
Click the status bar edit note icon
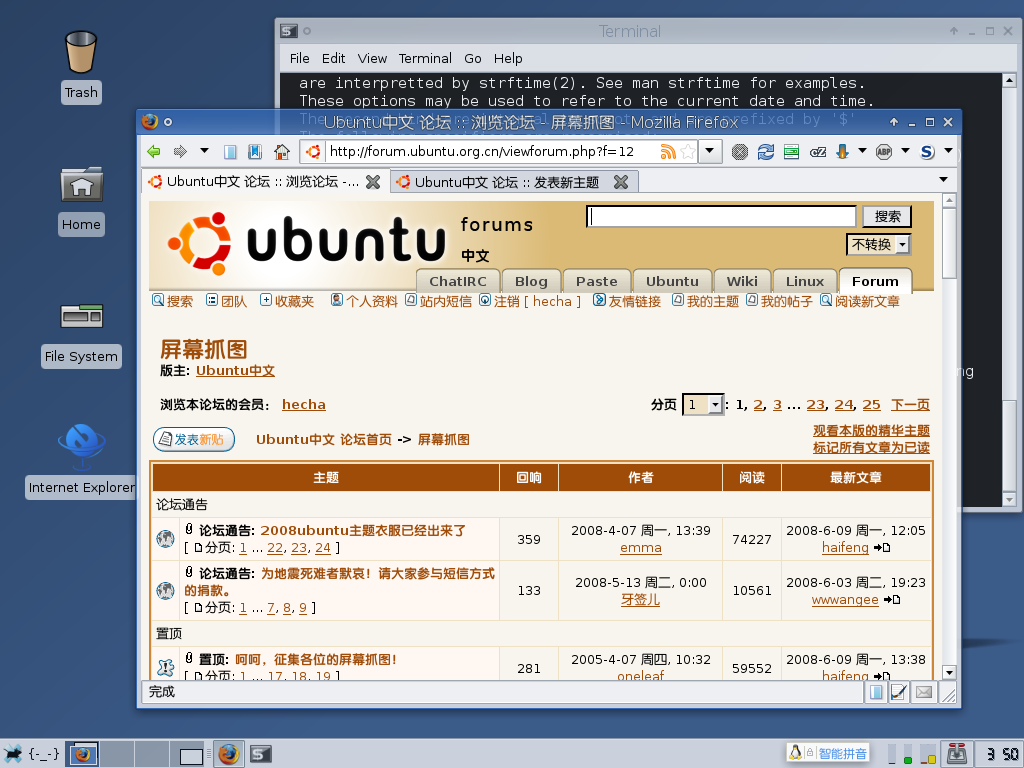[899, 692]
